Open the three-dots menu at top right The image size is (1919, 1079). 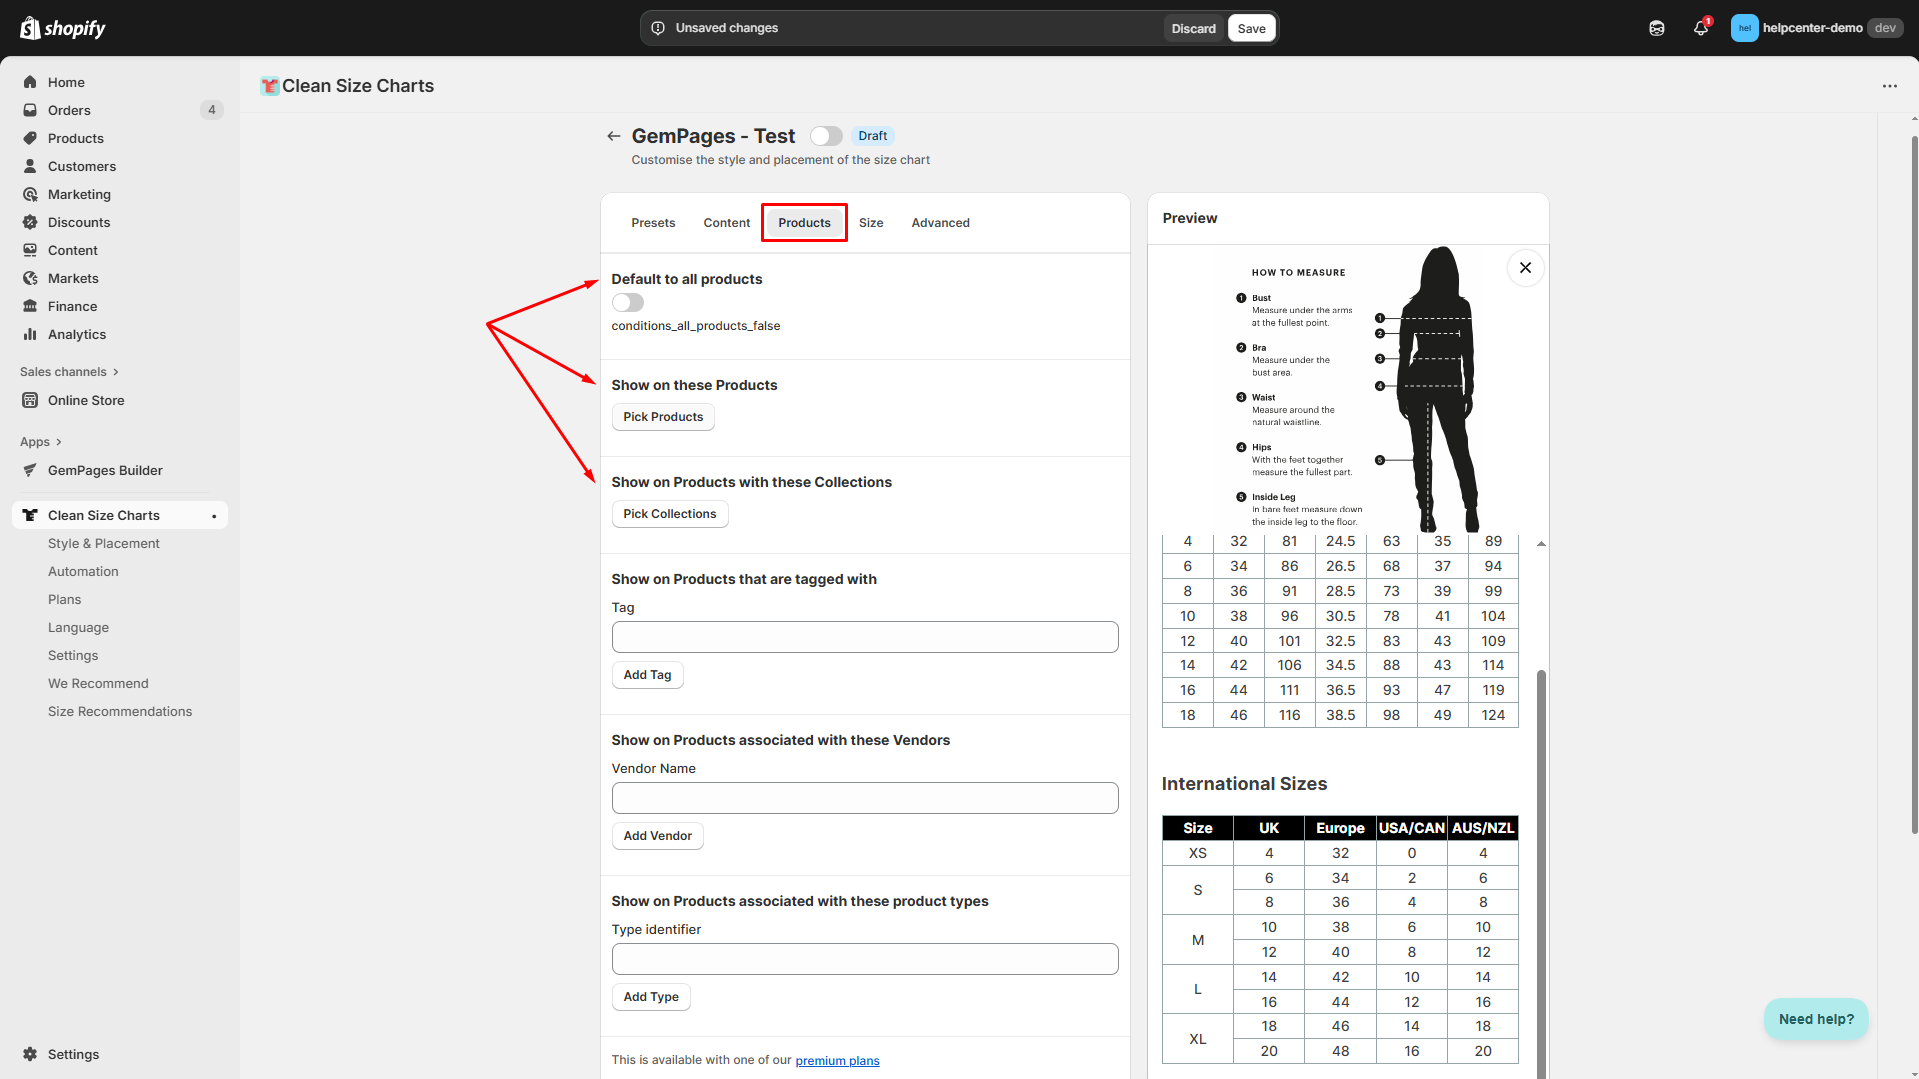click(x=1889, y=86)
